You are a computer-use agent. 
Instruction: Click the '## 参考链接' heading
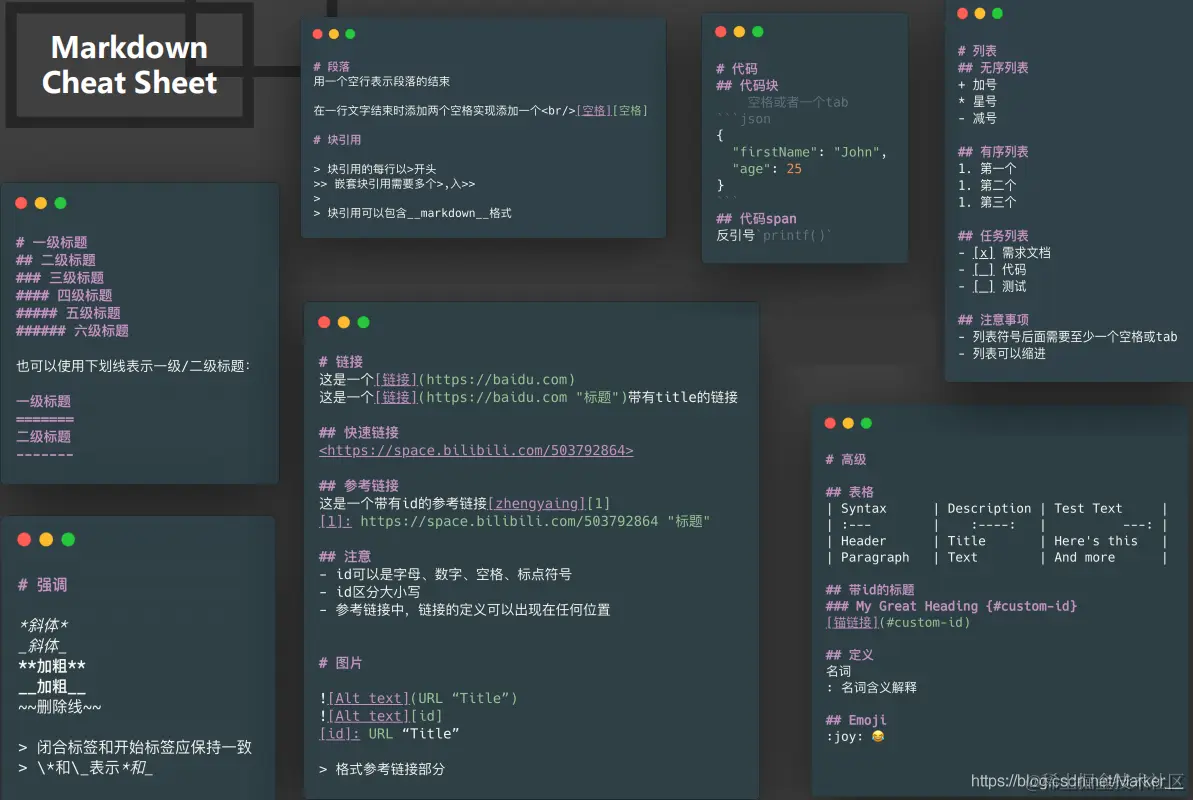point(358,486)
